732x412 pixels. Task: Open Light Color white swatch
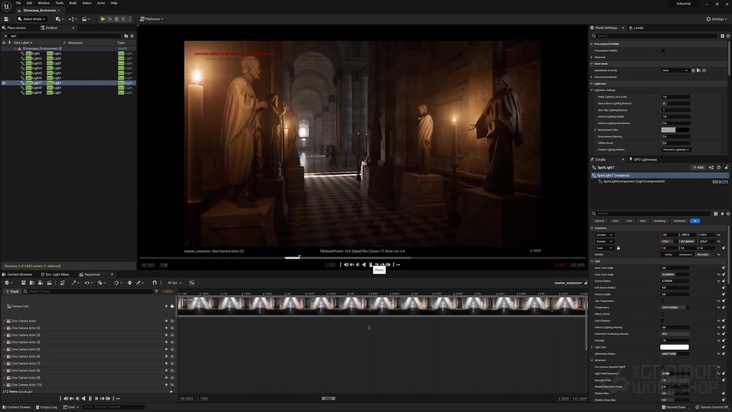click(x=675, y=347)
